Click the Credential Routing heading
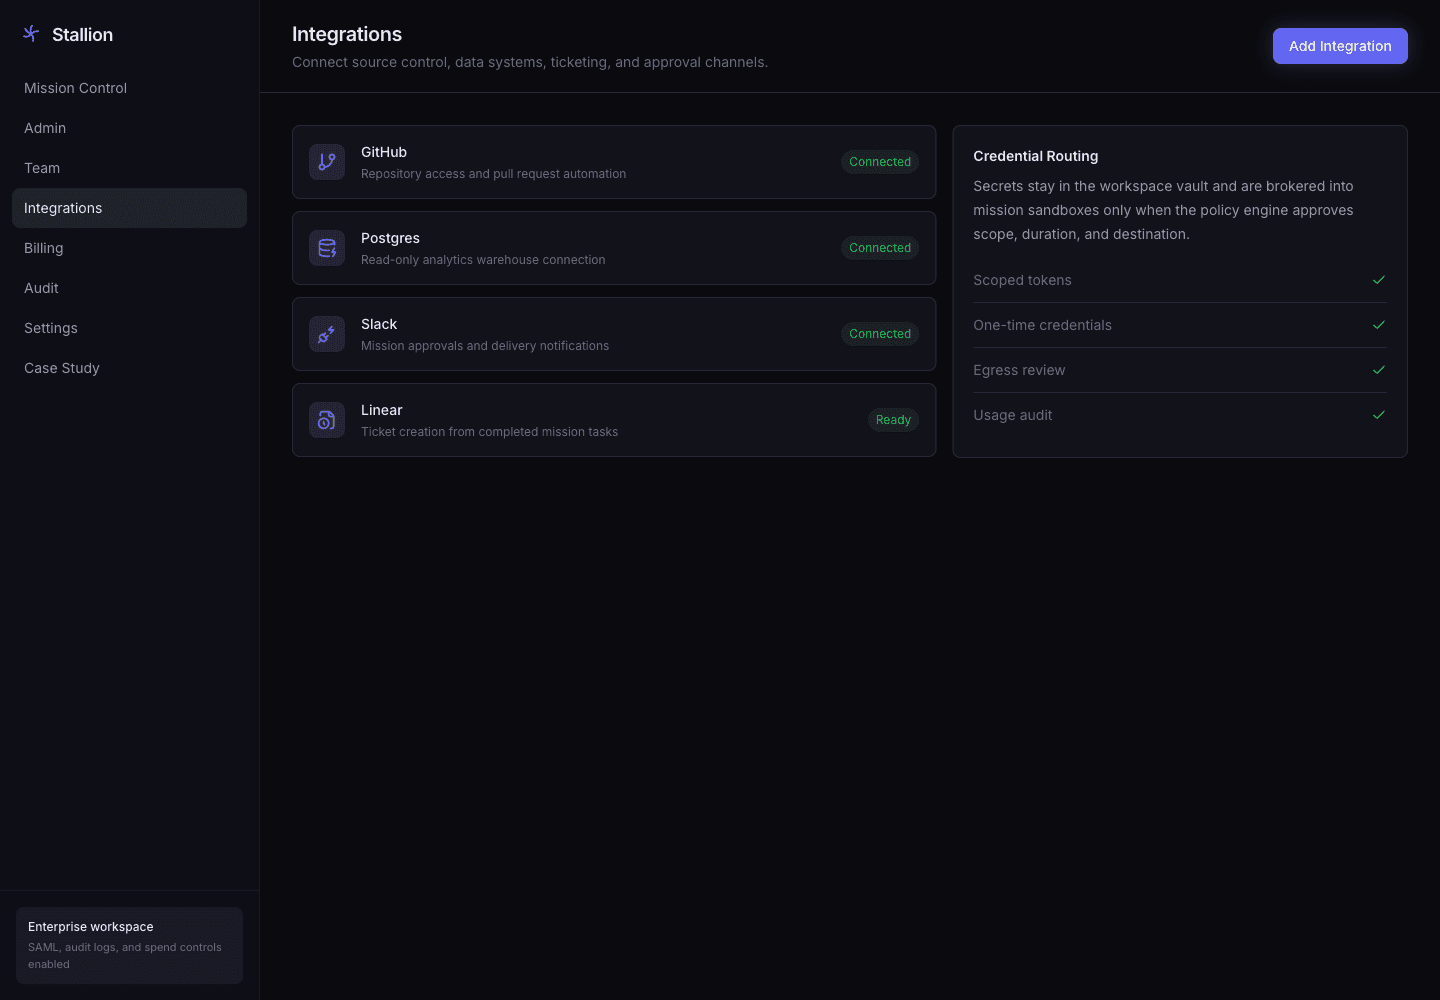 1036,156
